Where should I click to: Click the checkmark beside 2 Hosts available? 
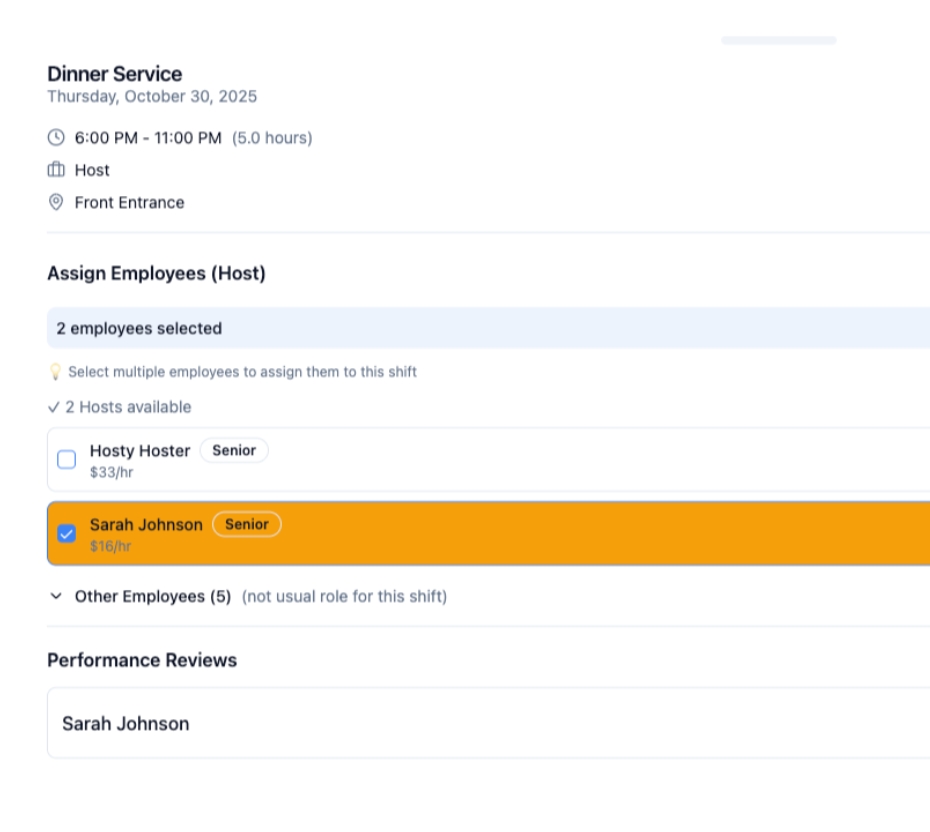tap(53, 407)
